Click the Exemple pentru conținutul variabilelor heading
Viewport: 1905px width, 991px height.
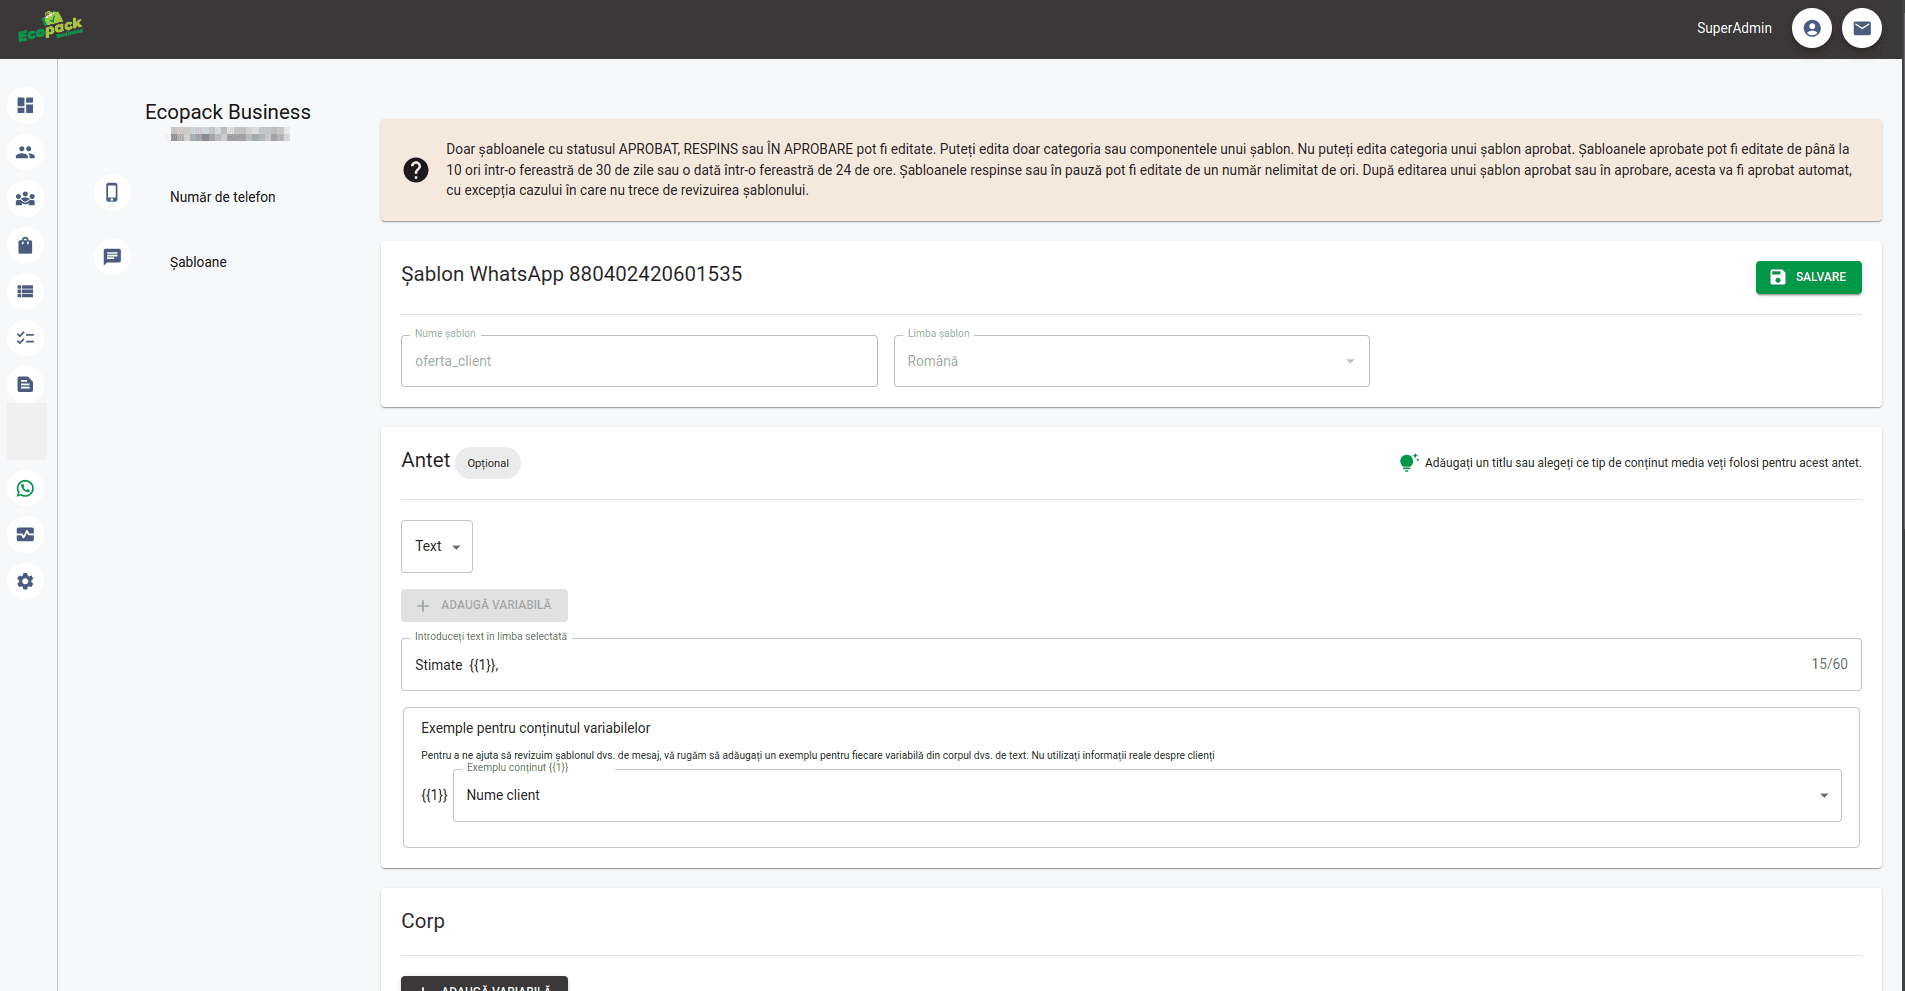click(535, 728)
